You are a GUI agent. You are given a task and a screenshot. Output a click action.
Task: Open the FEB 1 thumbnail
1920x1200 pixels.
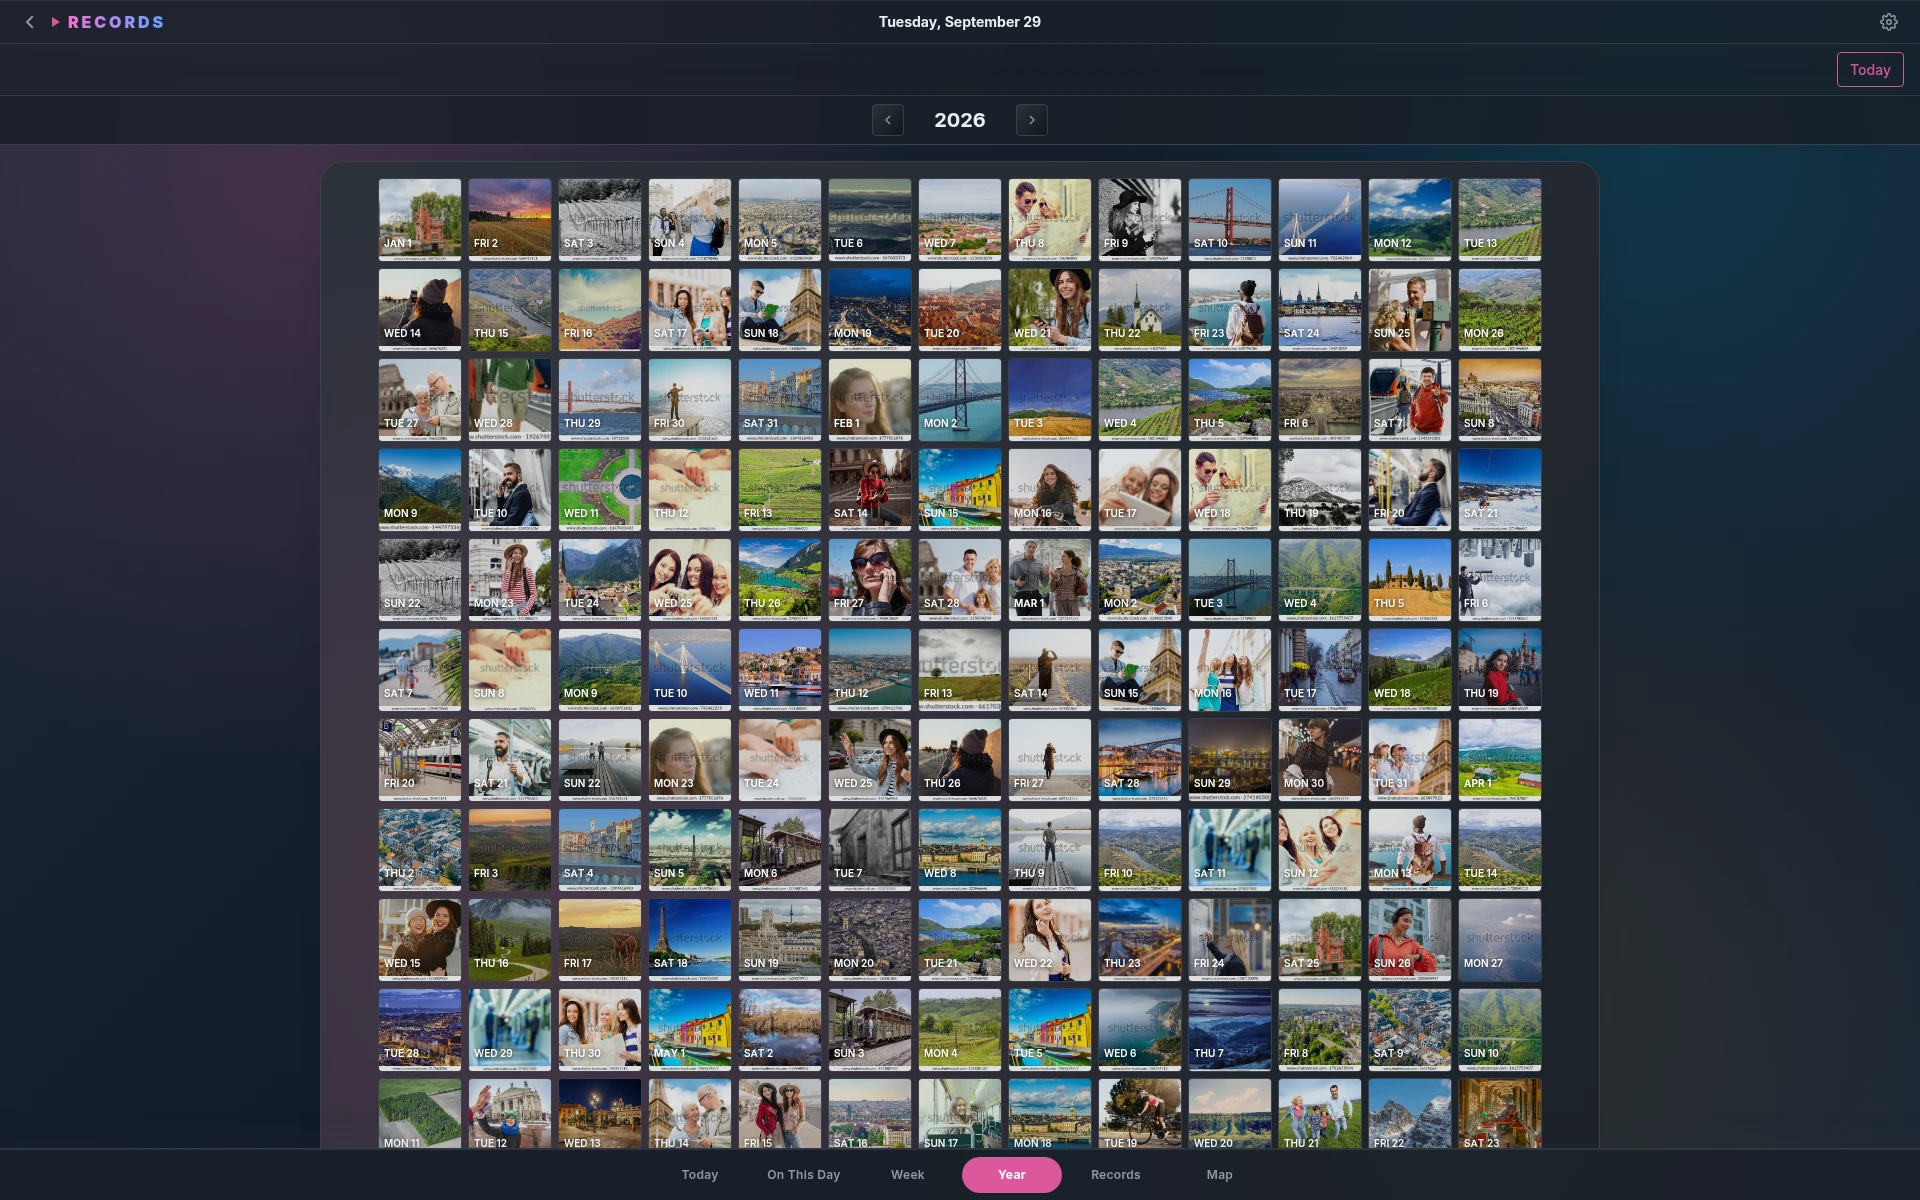pos(870,400)
